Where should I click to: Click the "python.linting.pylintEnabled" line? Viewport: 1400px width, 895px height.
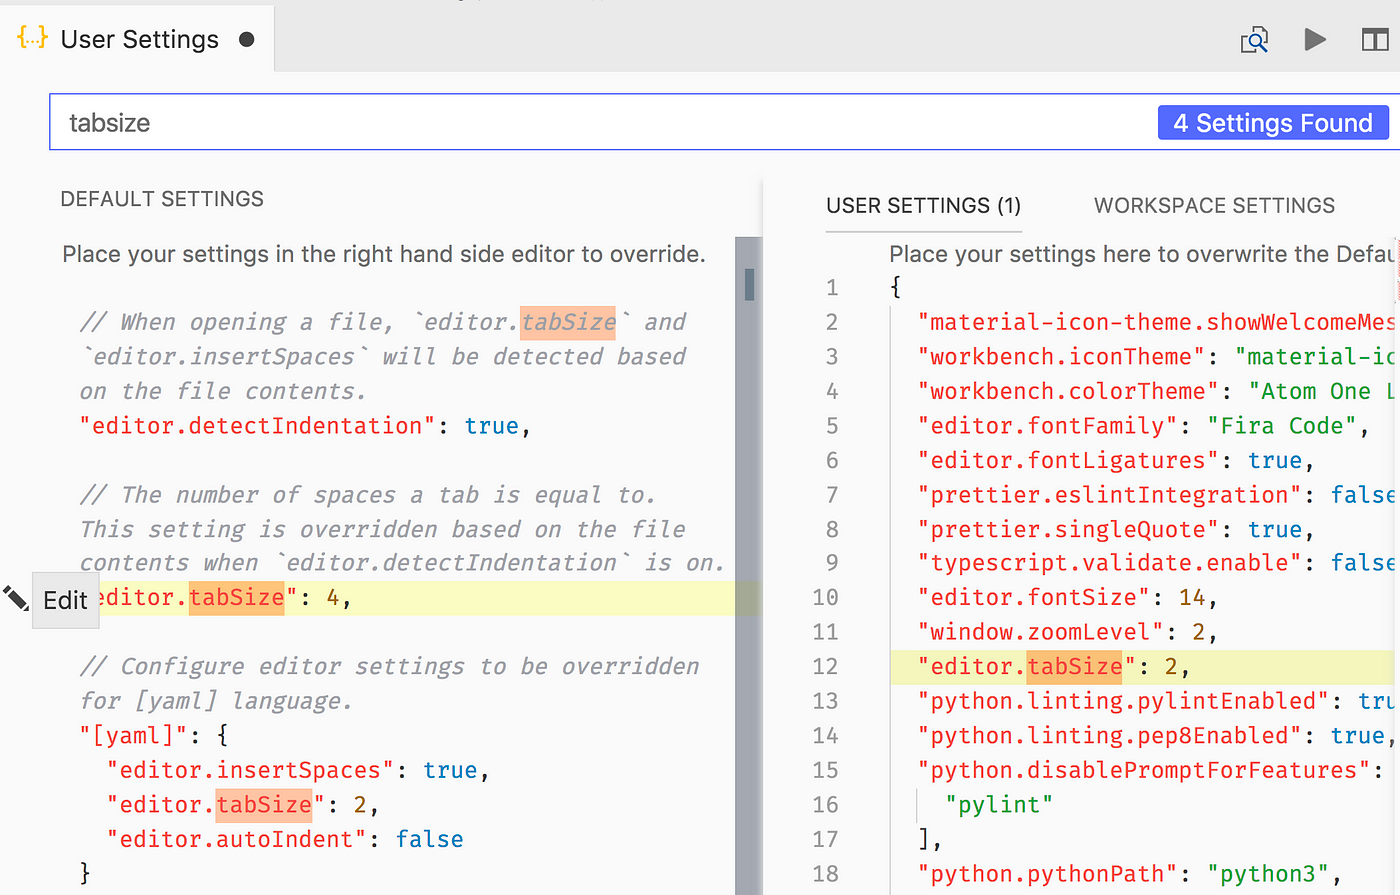click(1156, 701)
